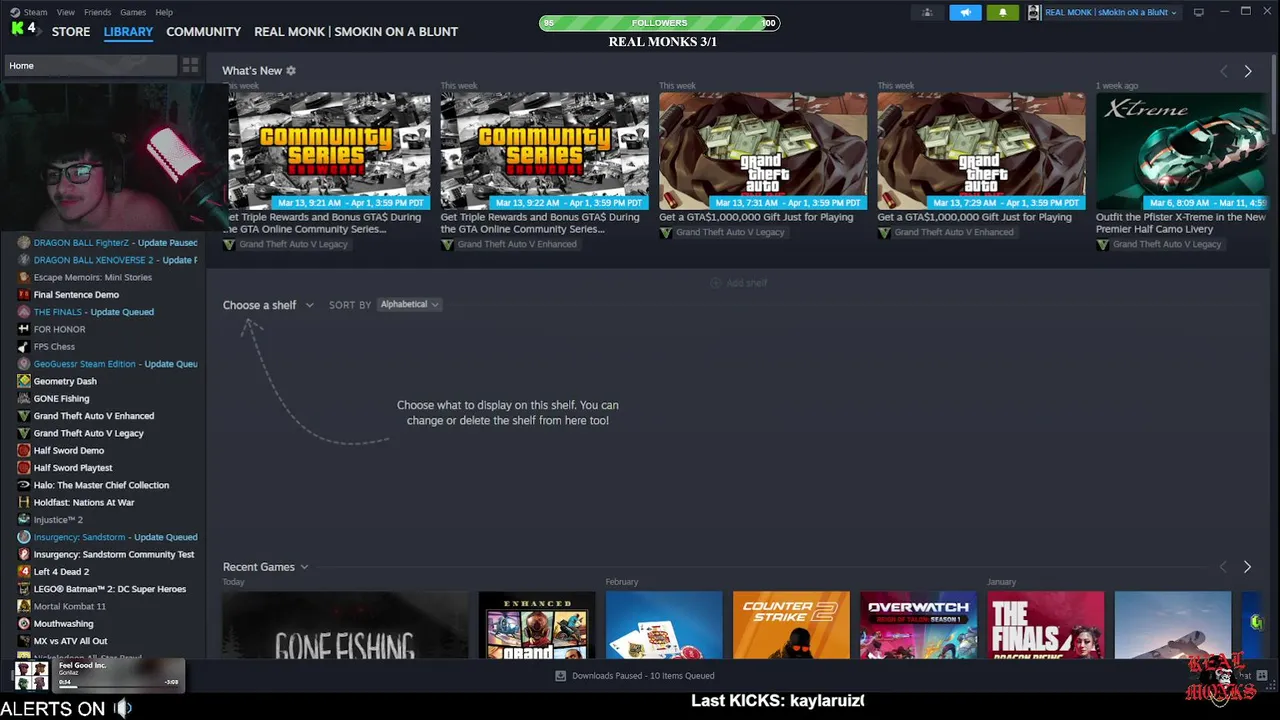
Task: Click Add shelf button
Action: coord(739,283)
